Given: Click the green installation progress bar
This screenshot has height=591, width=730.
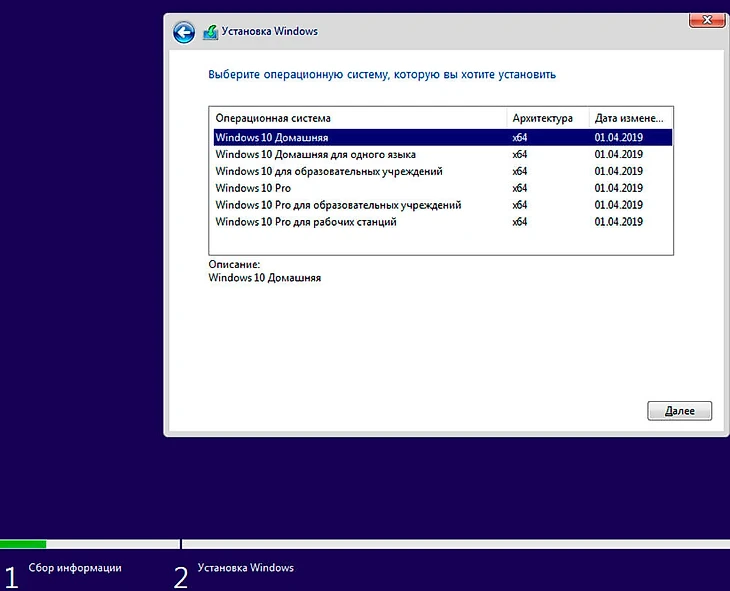Looking at the screenshot, I should pos(23,544).
